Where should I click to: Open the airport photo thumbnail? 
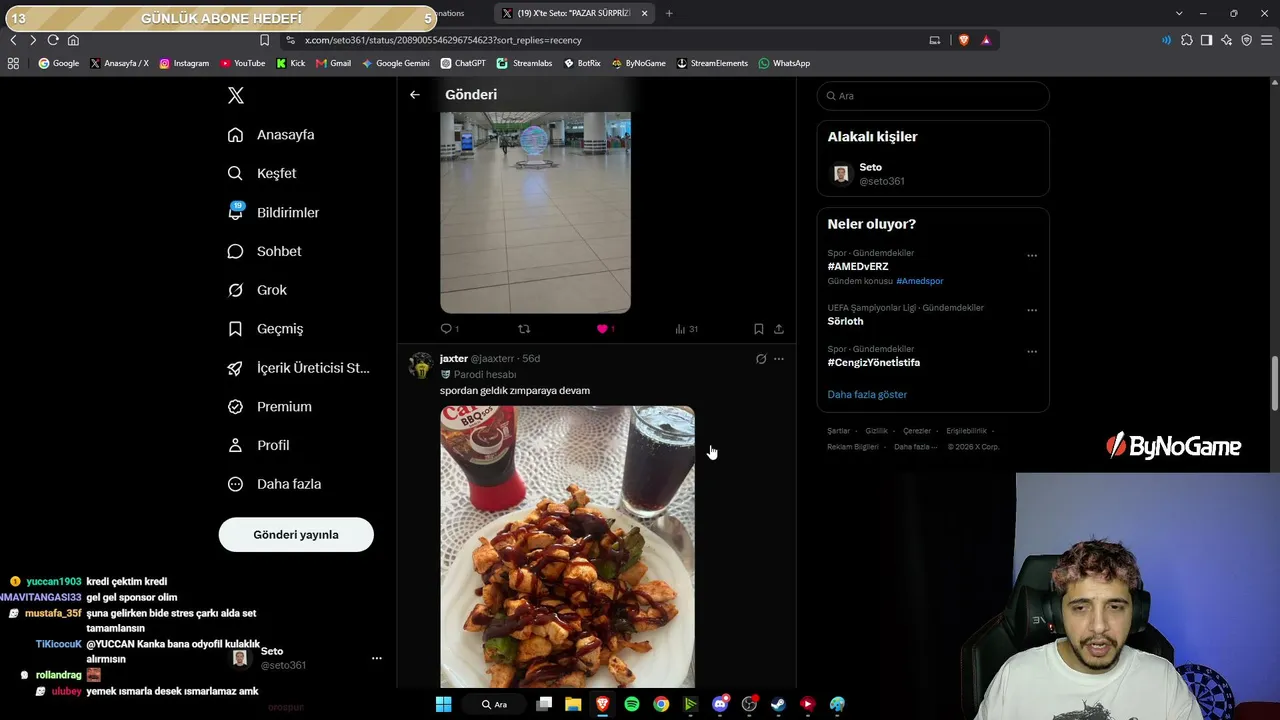coord(535,212)
